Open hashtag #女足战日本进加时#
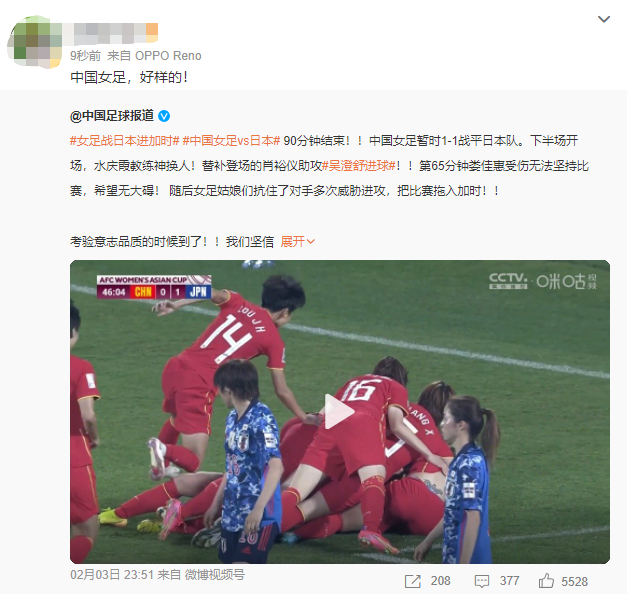The image size is (627, 594). 125,141
